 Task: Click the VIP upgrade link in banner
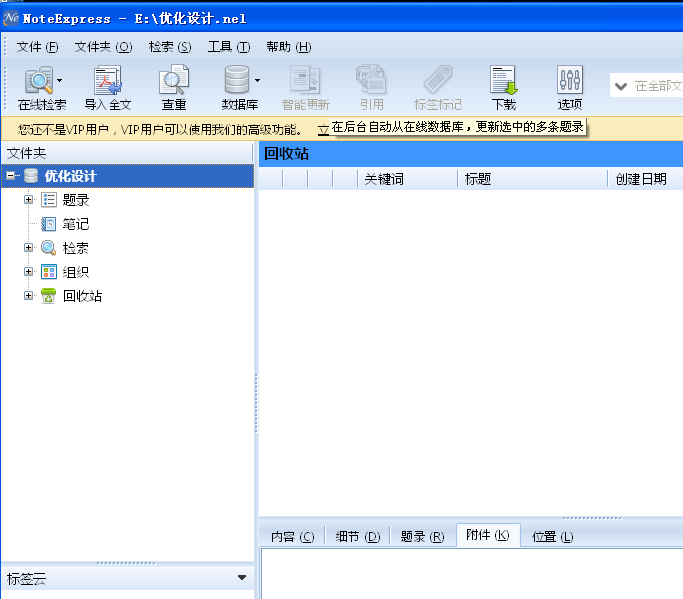pyautogui.click(x=323, y=129)
